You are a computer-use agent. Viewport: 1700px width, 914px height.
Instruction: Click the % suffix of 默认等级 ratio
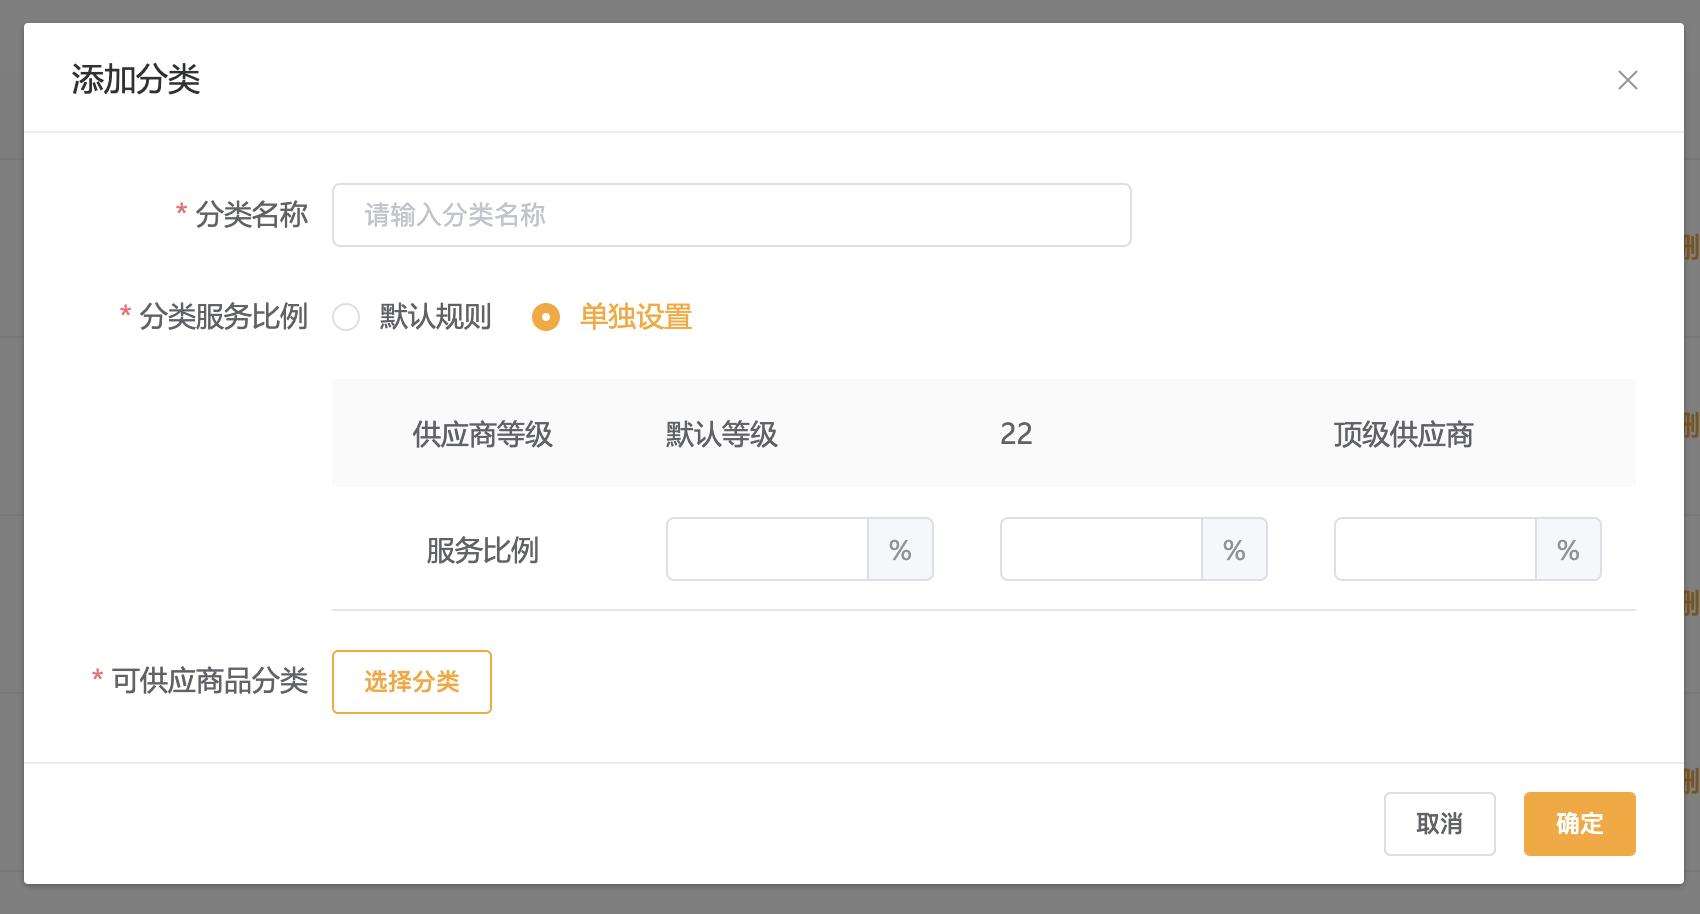900,549
